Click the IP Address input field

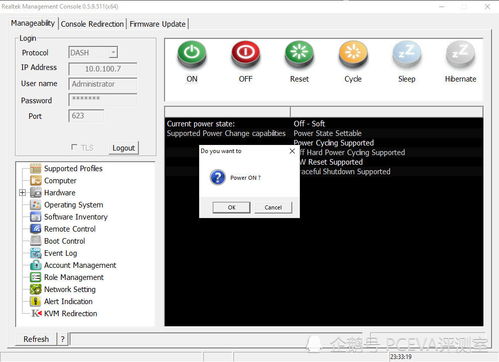(x=103, y=69)
